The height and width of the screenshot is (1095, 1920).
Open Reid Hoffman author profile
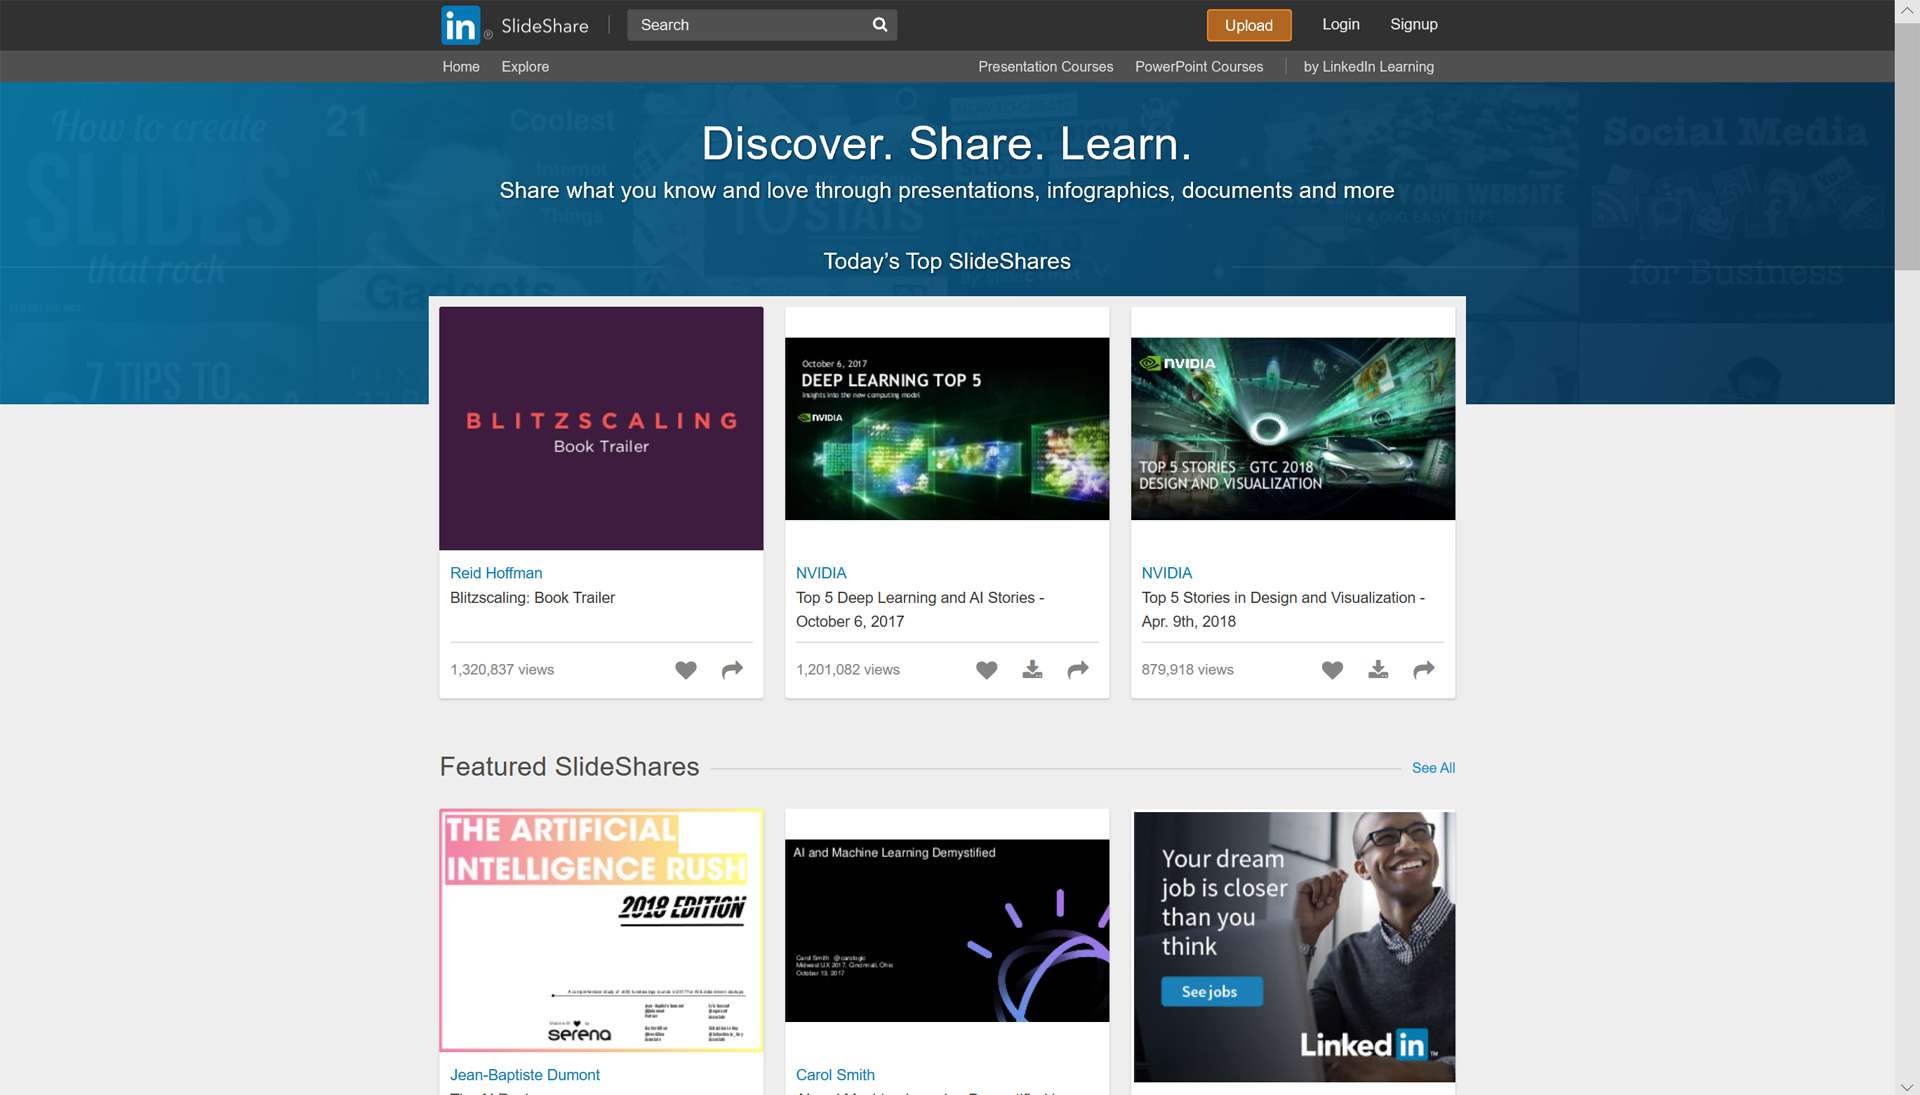coord(496,573)
